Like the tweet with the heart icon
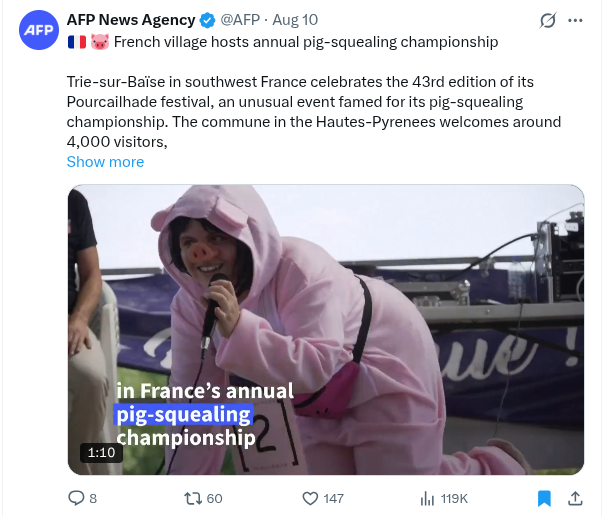 pyautogui.click(x=310, y=498)
